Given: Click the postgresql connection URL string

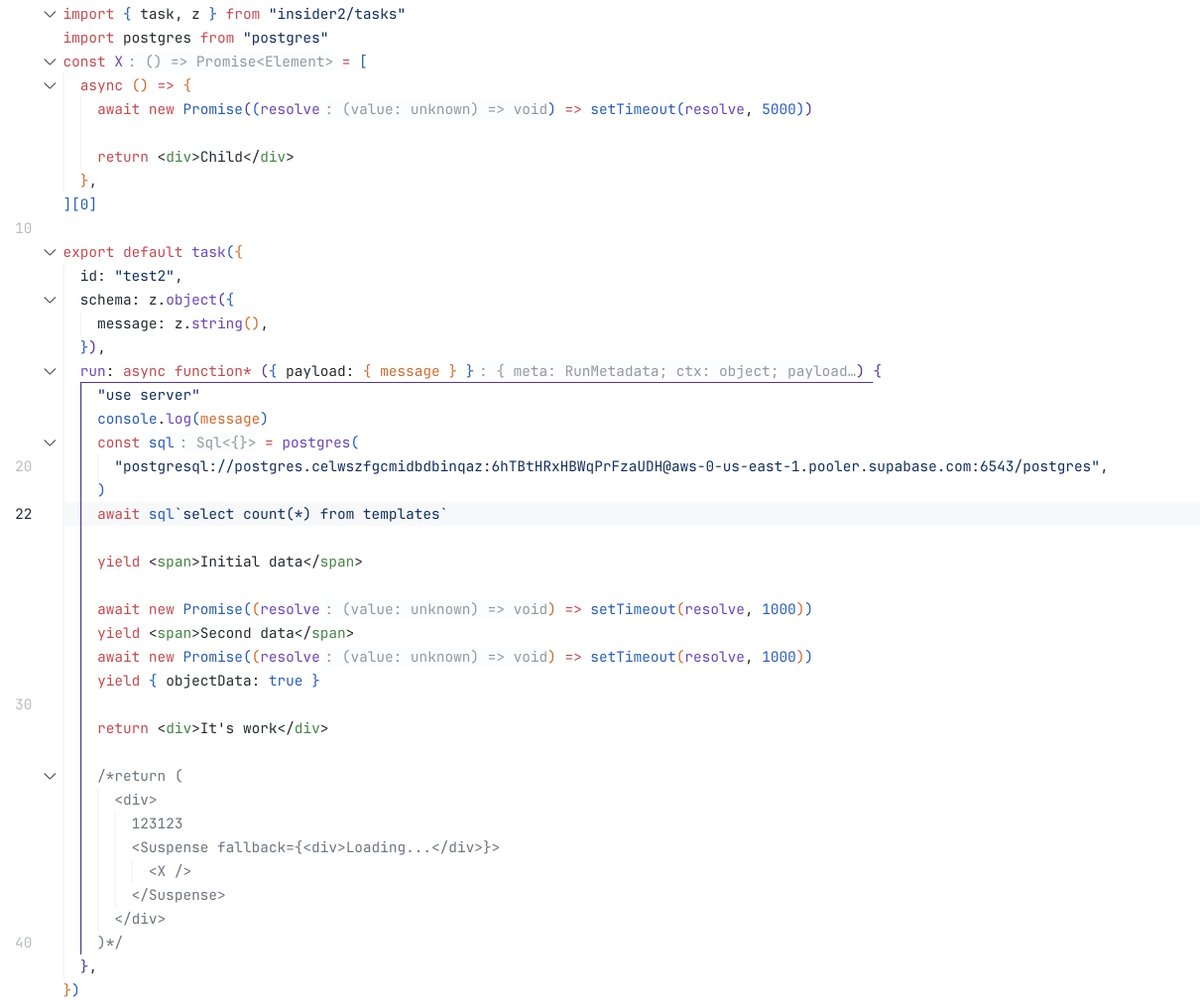Looking at the screenshot, I should tap(608, 466).
